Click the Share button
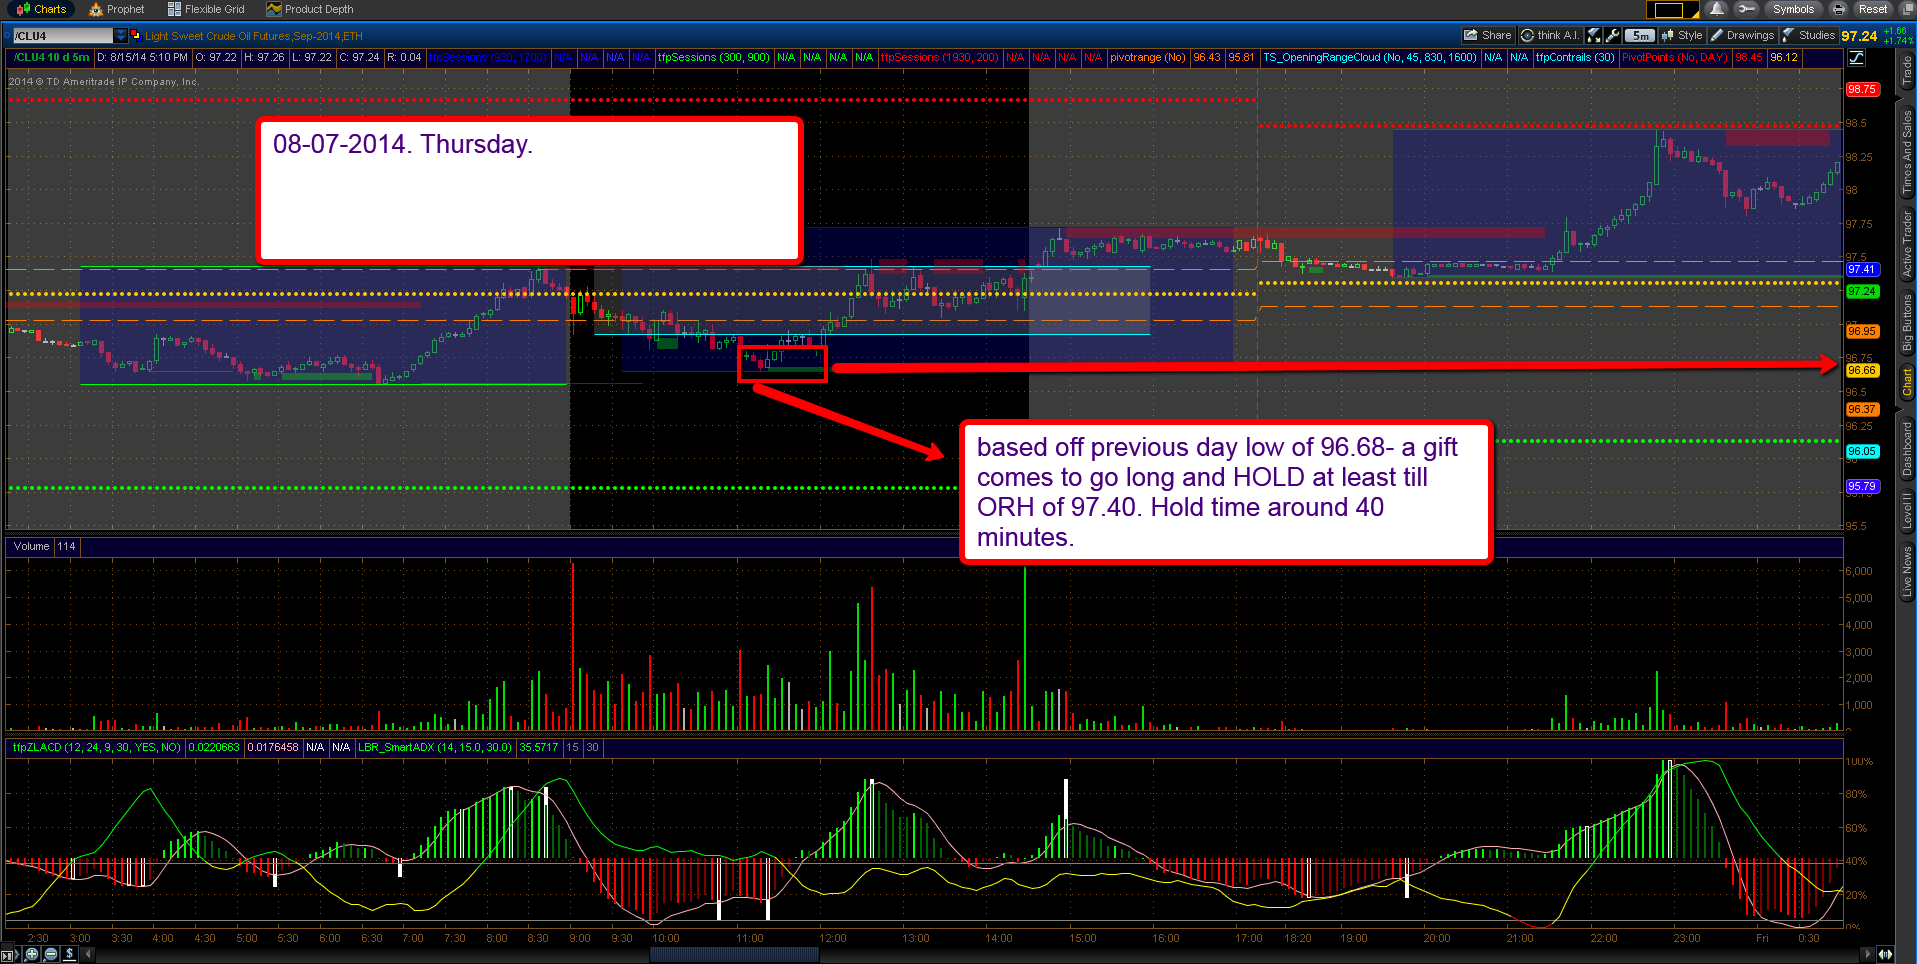The width and height of the screenshot is (1917, 964). [1487, 35]
